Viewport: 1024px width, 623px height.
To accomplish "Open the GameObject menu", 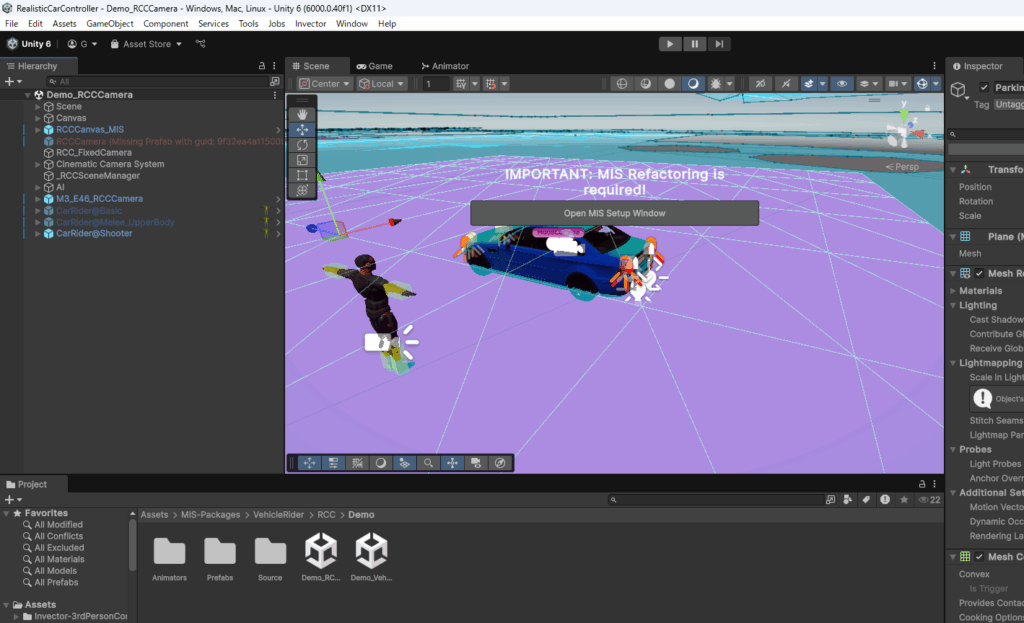I will tap(109, 23).
